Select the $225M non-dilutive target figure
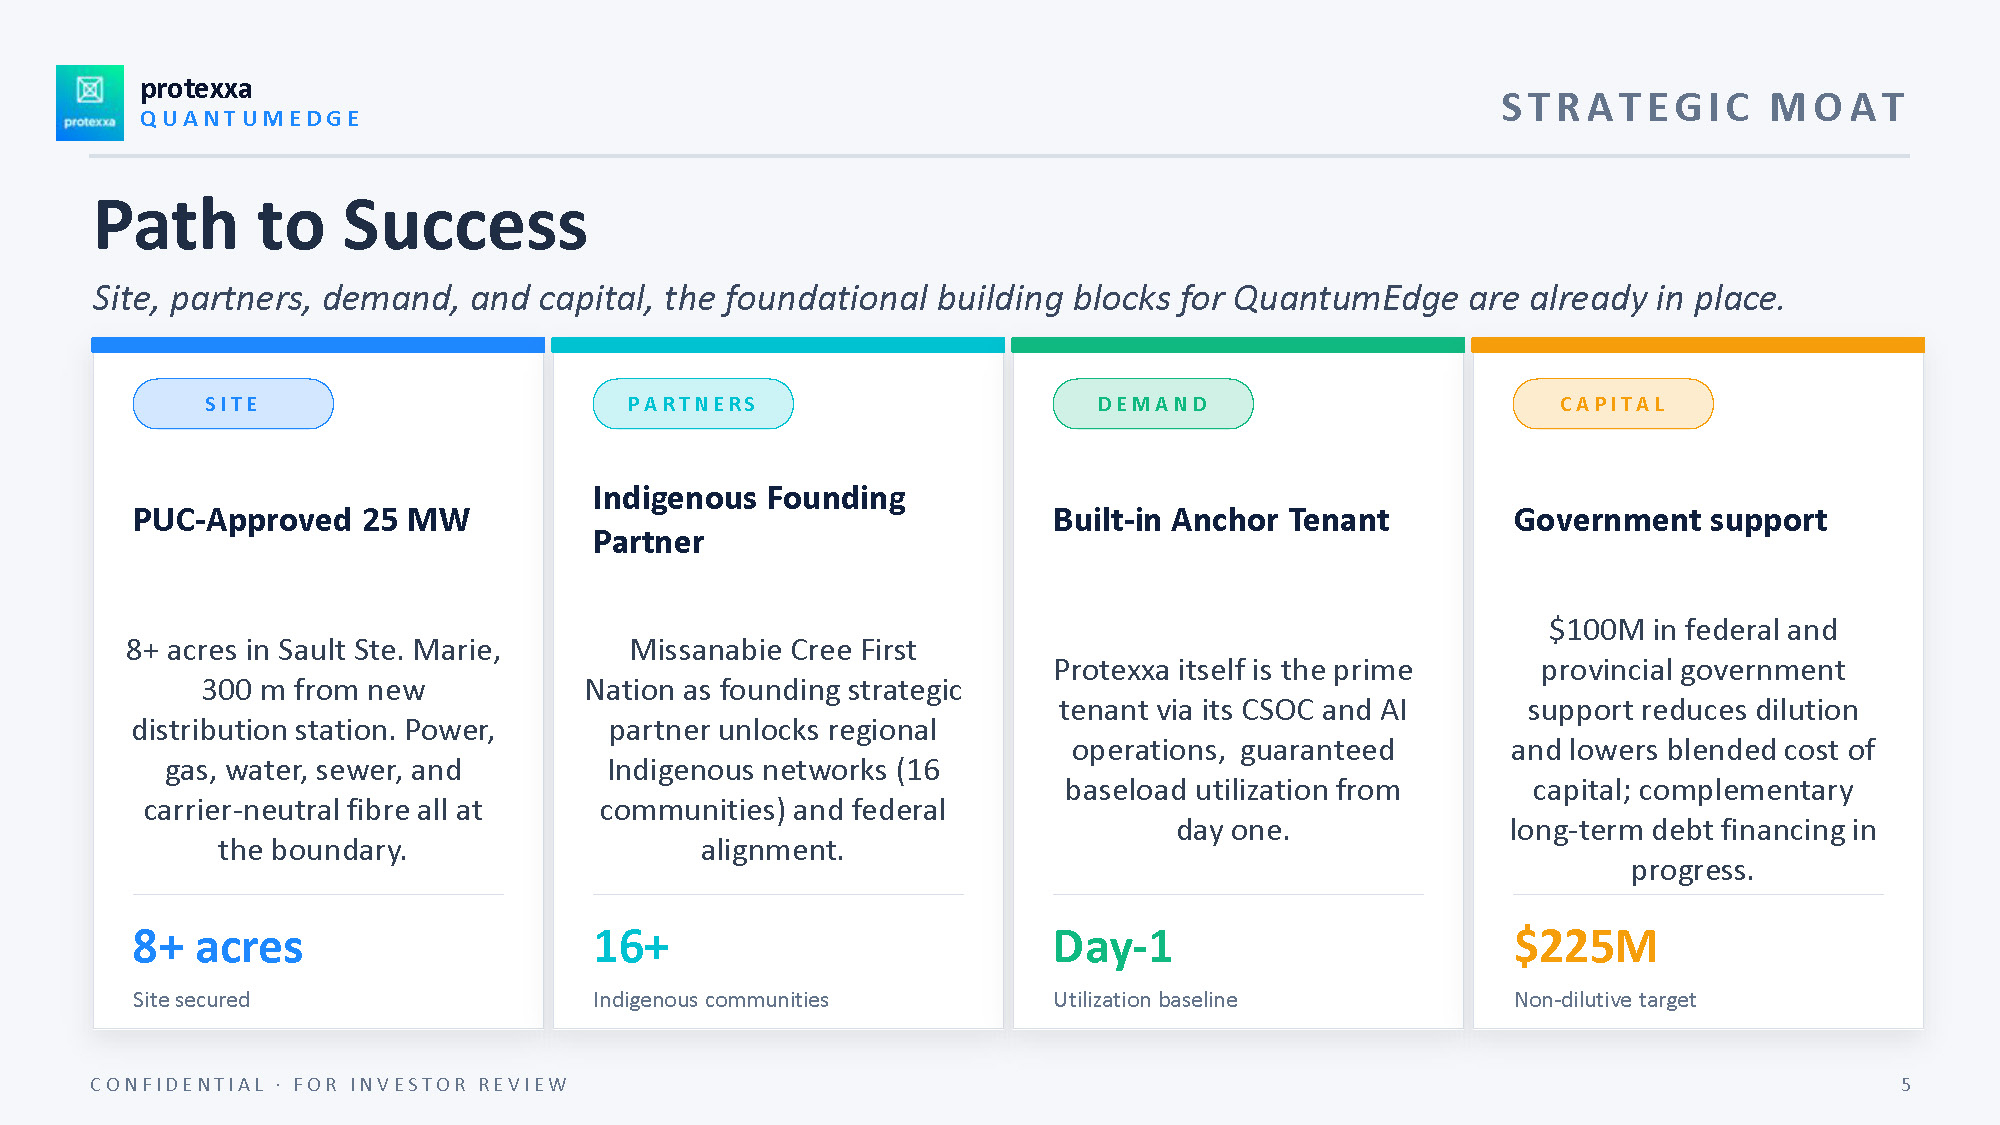2000x1125 pixels. [x=1585, y=946]
